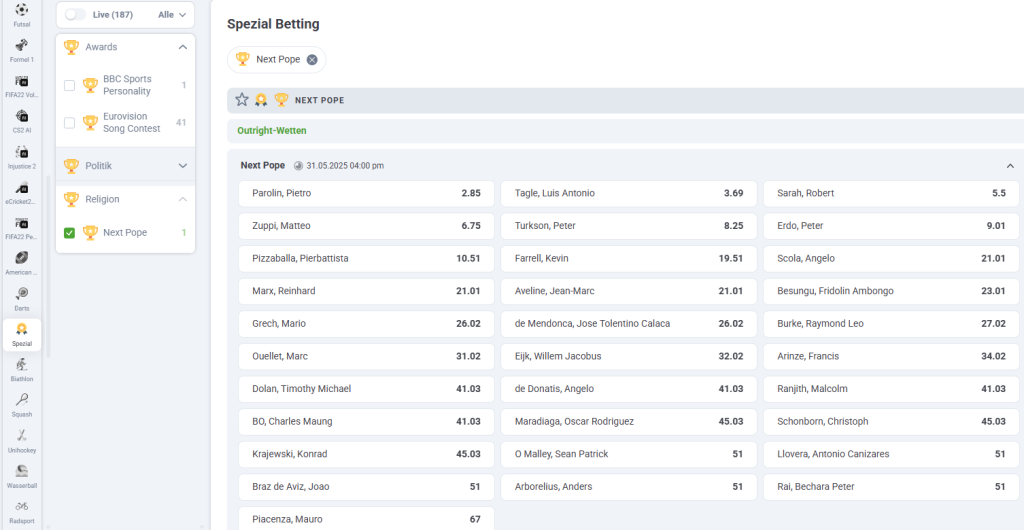Expand the Politik section
The image size is (1024, 532).
coord(183,166)
